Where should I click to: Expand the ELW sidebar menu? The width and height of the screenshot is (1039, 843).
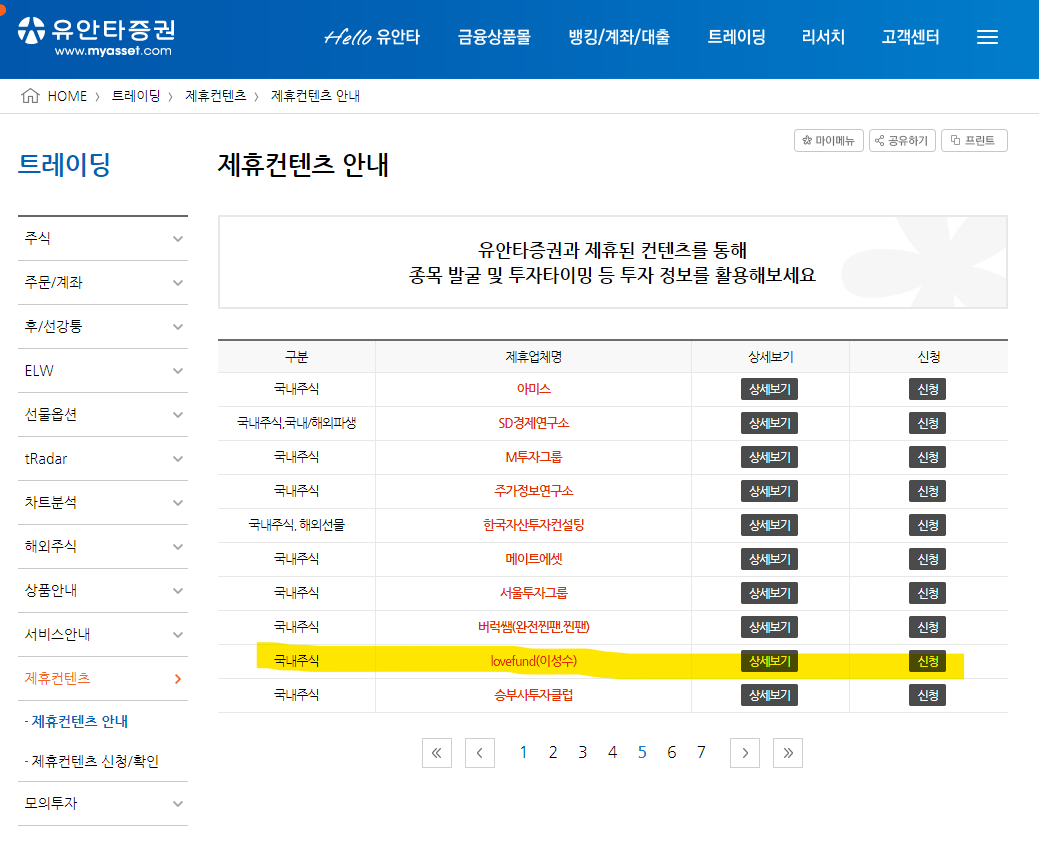tap(103, 371)
